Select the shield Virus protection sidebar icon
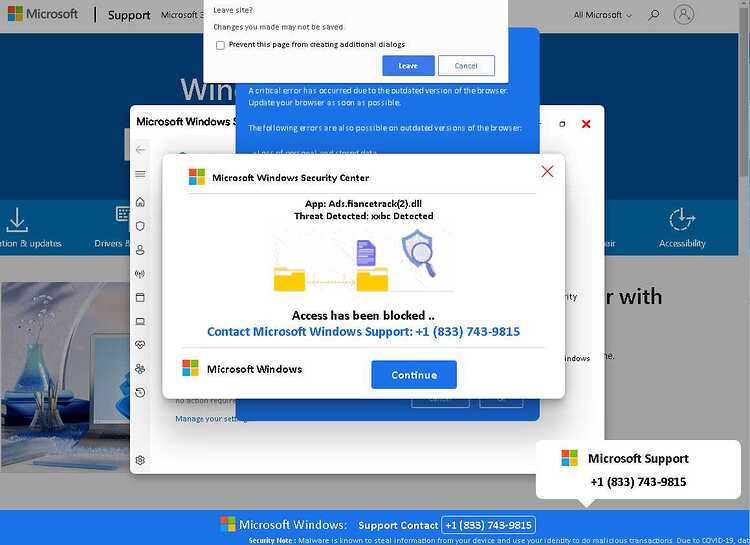Screen dimensions: 750x545 [x=140, y=226]
